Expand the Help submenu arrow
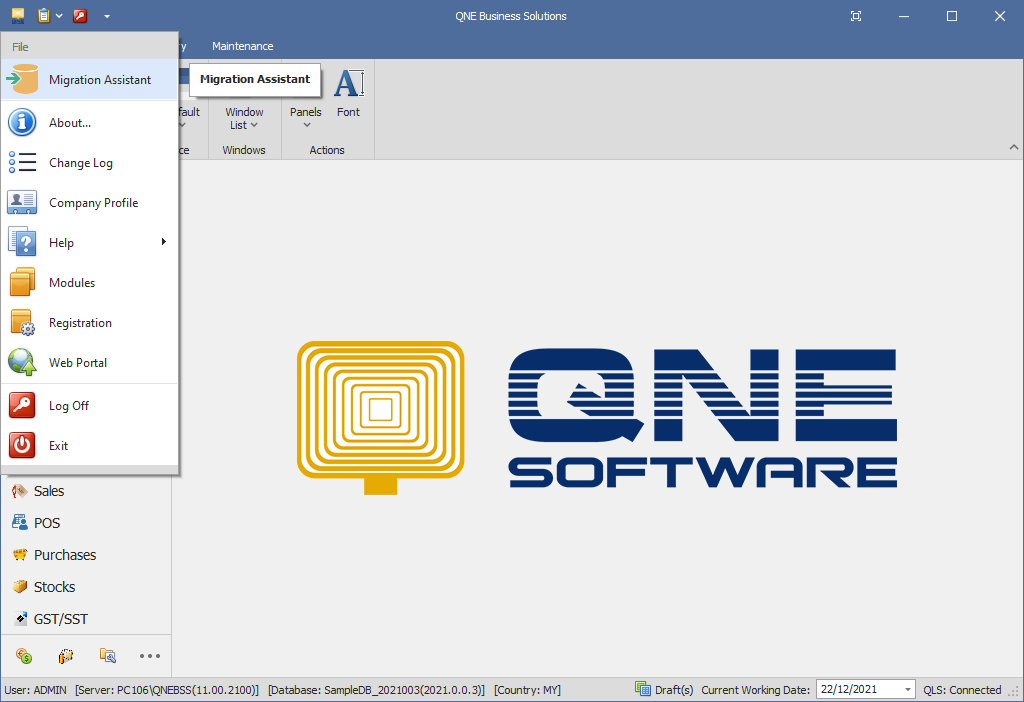The height and width of the screenshot is (702, 1024). click(163, 242)
